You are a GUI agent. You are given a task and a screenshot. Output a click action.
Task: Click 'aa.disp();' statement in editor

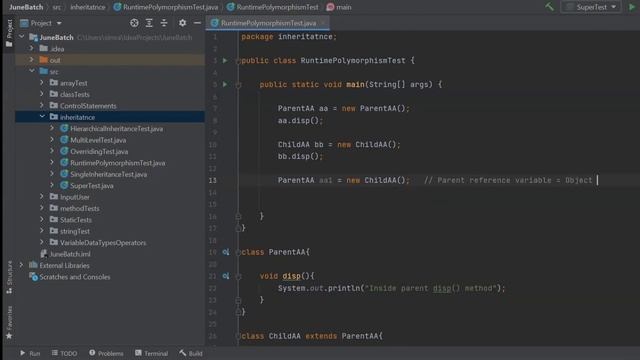(x=300, y=121)
